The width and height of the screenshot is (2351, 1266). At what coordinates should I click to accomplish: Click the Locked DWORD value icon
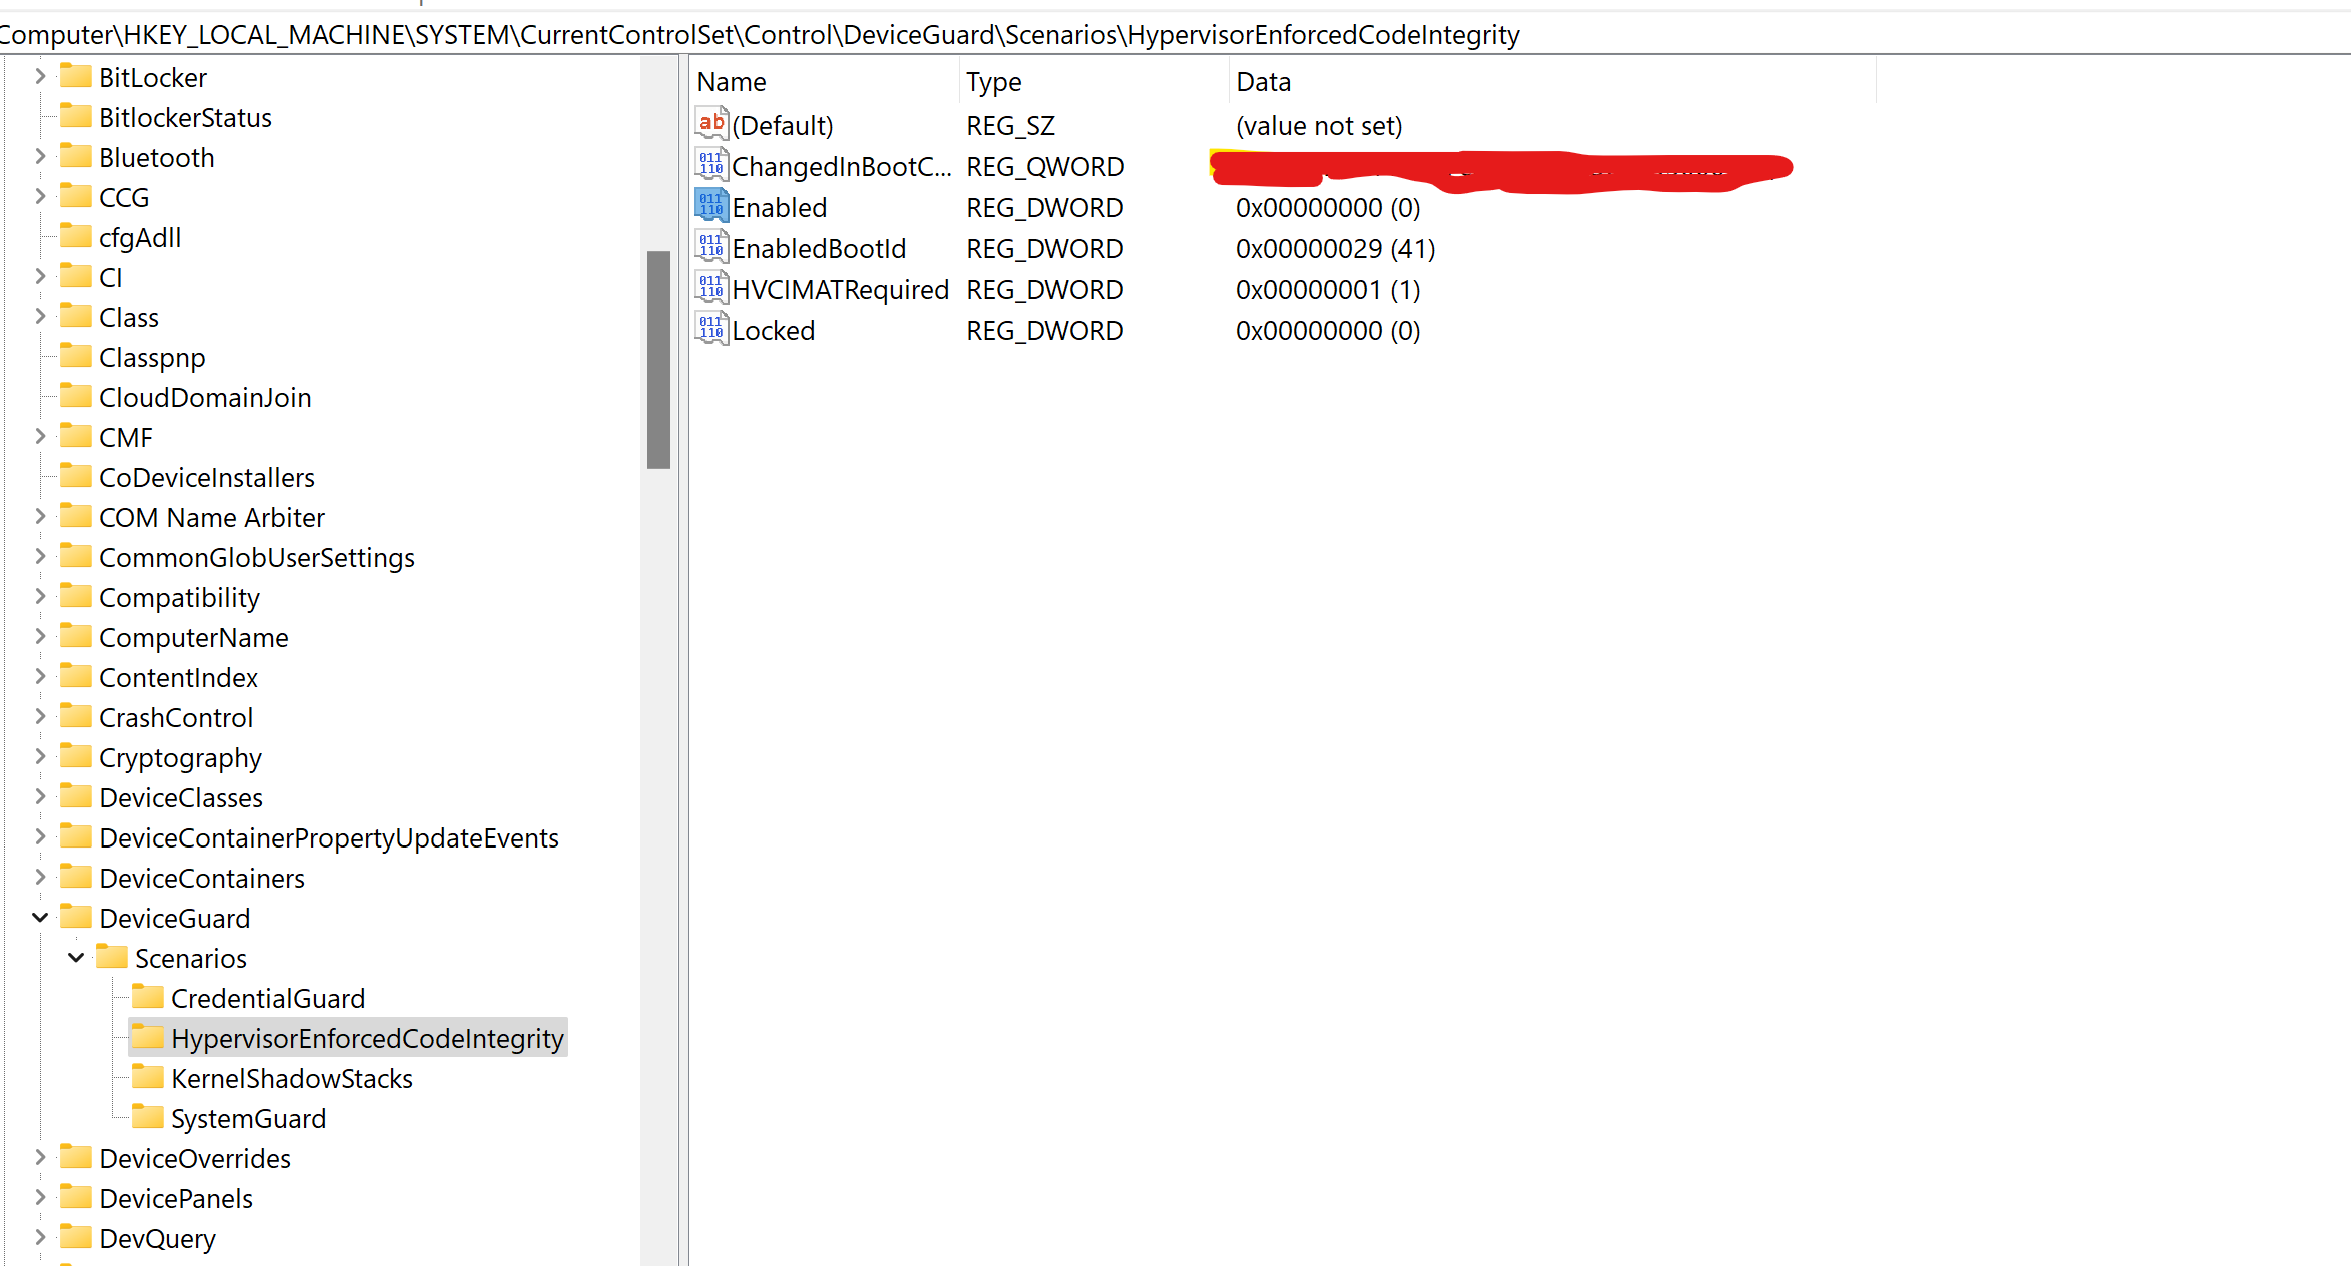pos(711,329)
